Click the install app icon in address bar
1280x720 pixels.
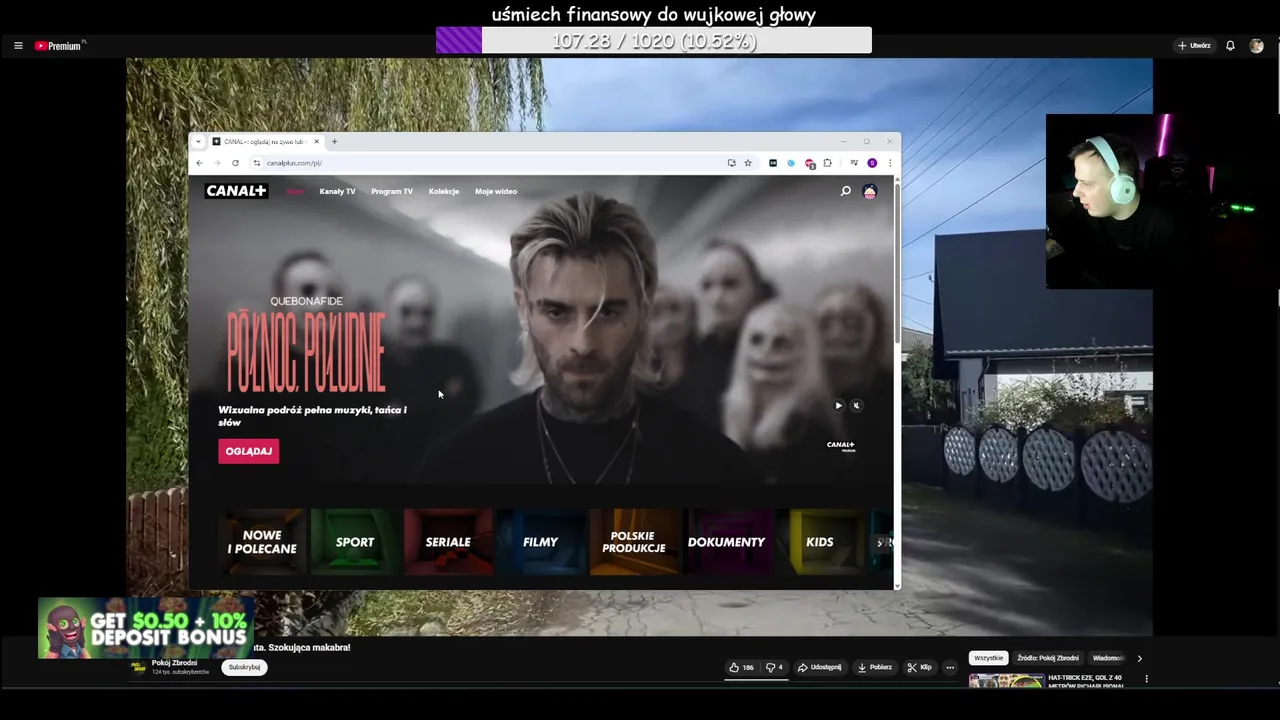[x=731, y=163]
